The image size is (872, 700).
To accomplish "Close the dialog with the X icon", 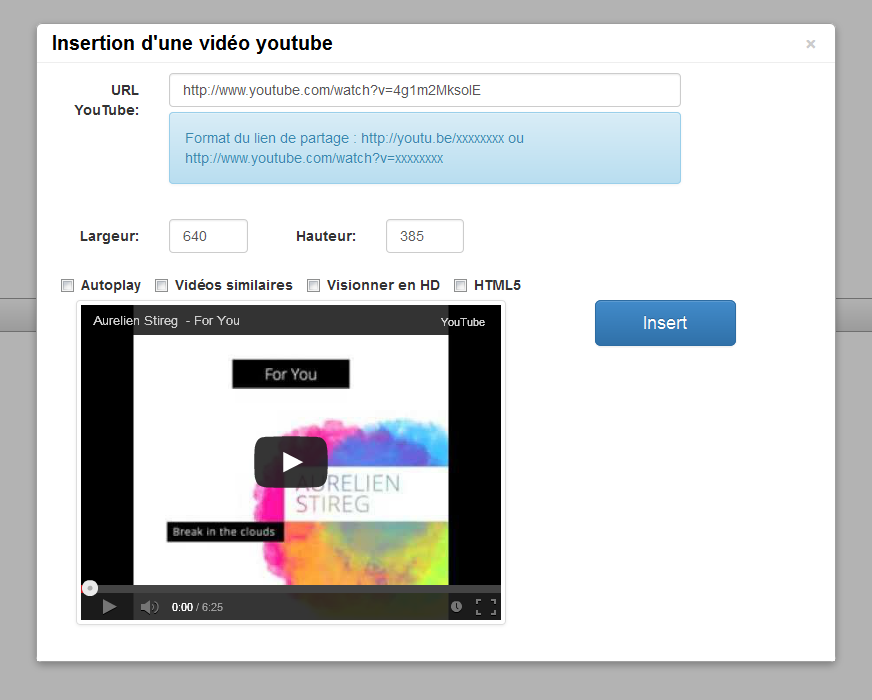I will [x=811, y=44].
